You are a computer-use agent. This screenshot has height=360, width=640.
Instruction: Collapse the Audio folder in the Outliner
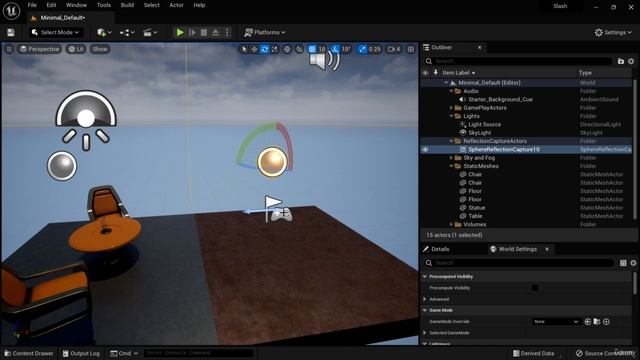click(x=451, y=91)
